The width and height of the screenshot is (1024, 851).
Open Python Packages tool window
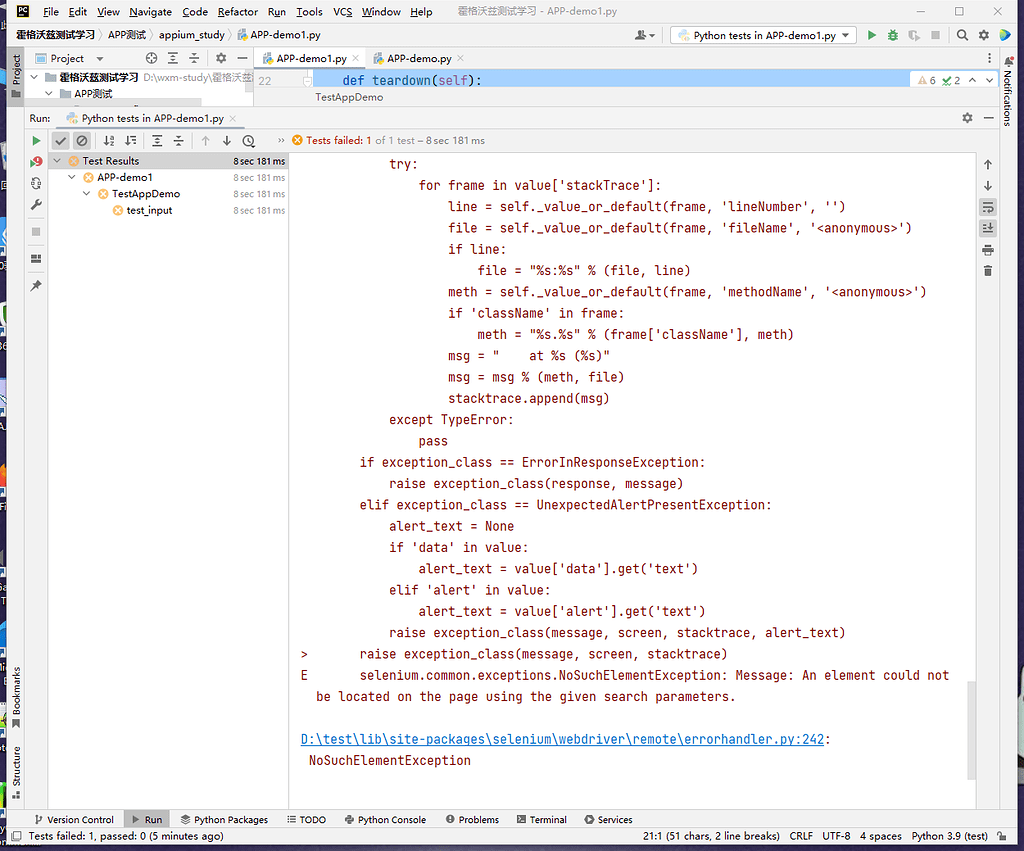tap(224, 819)
